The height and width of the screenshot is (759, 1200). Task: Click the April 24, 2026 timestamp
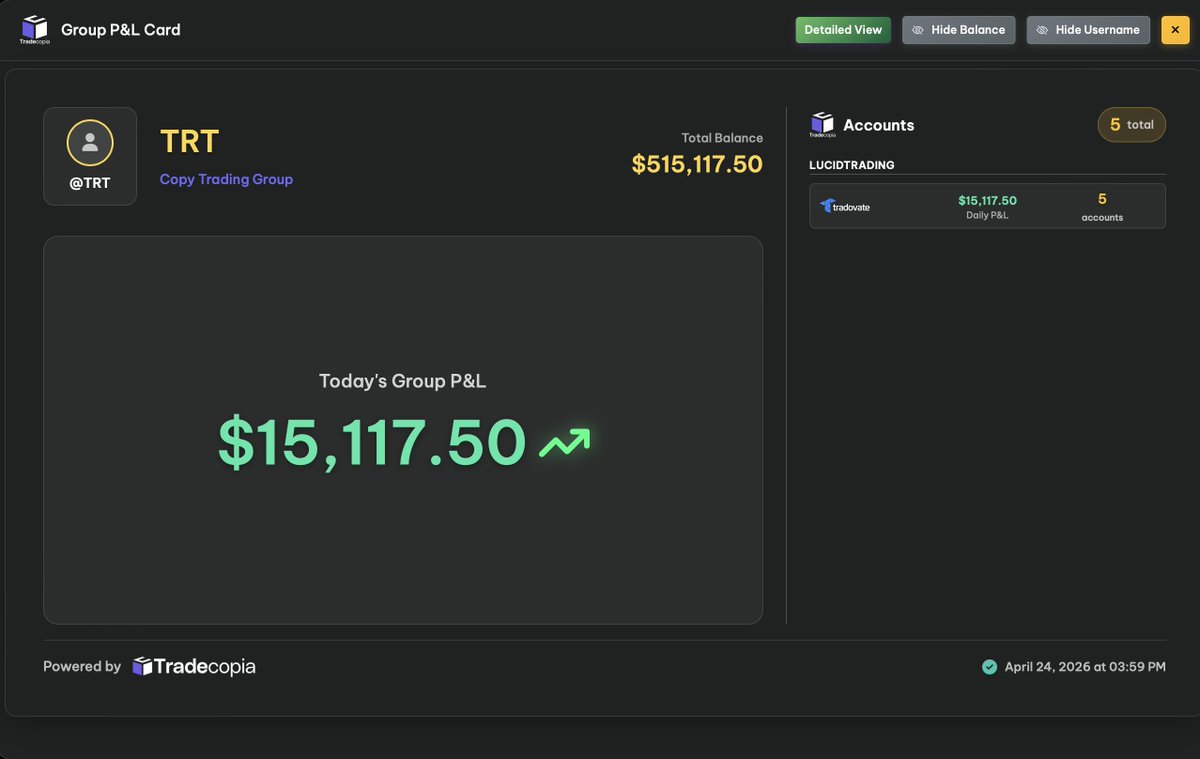[1085, 667]
